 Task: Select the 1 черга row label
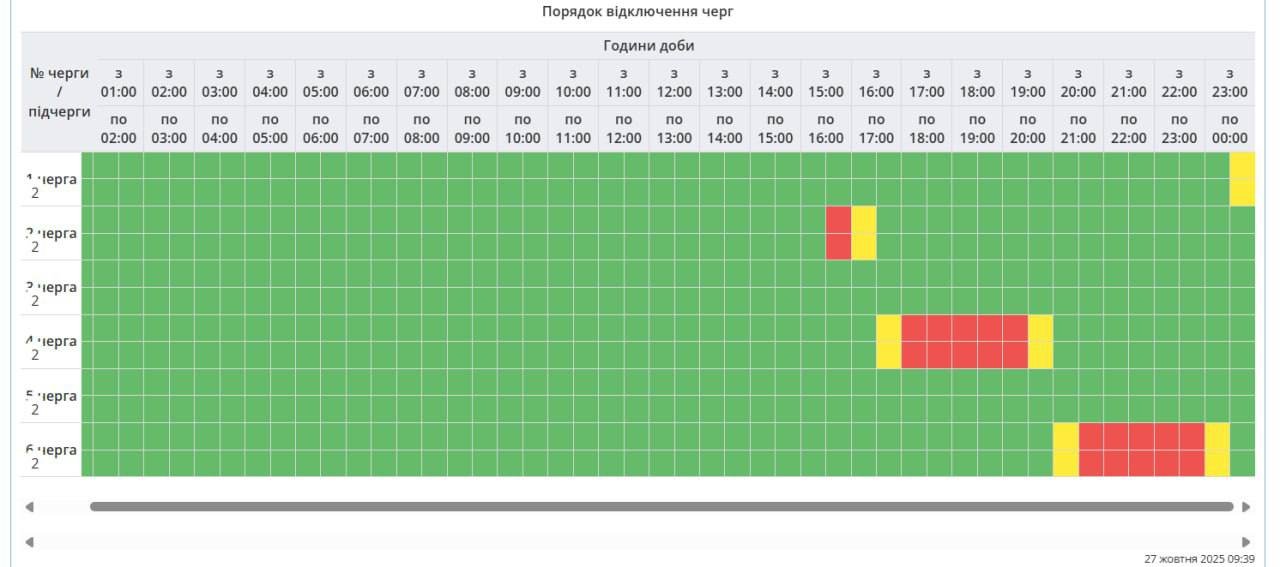(52, 180)
